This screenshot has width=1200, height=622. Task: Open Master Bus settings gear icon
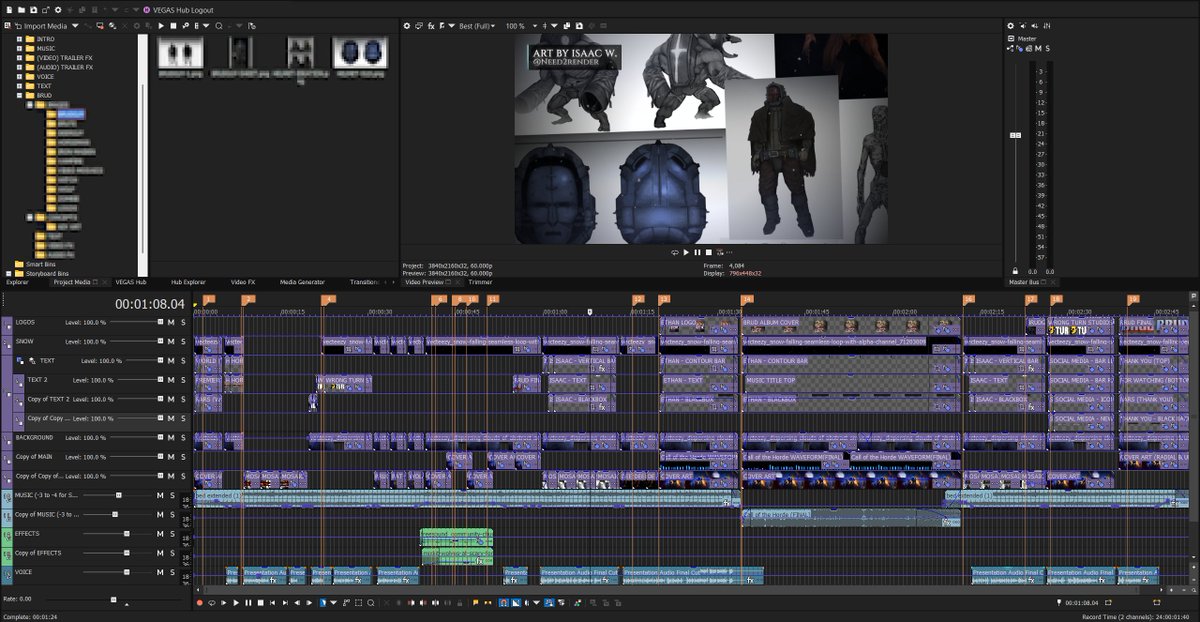pos(1010,26)
